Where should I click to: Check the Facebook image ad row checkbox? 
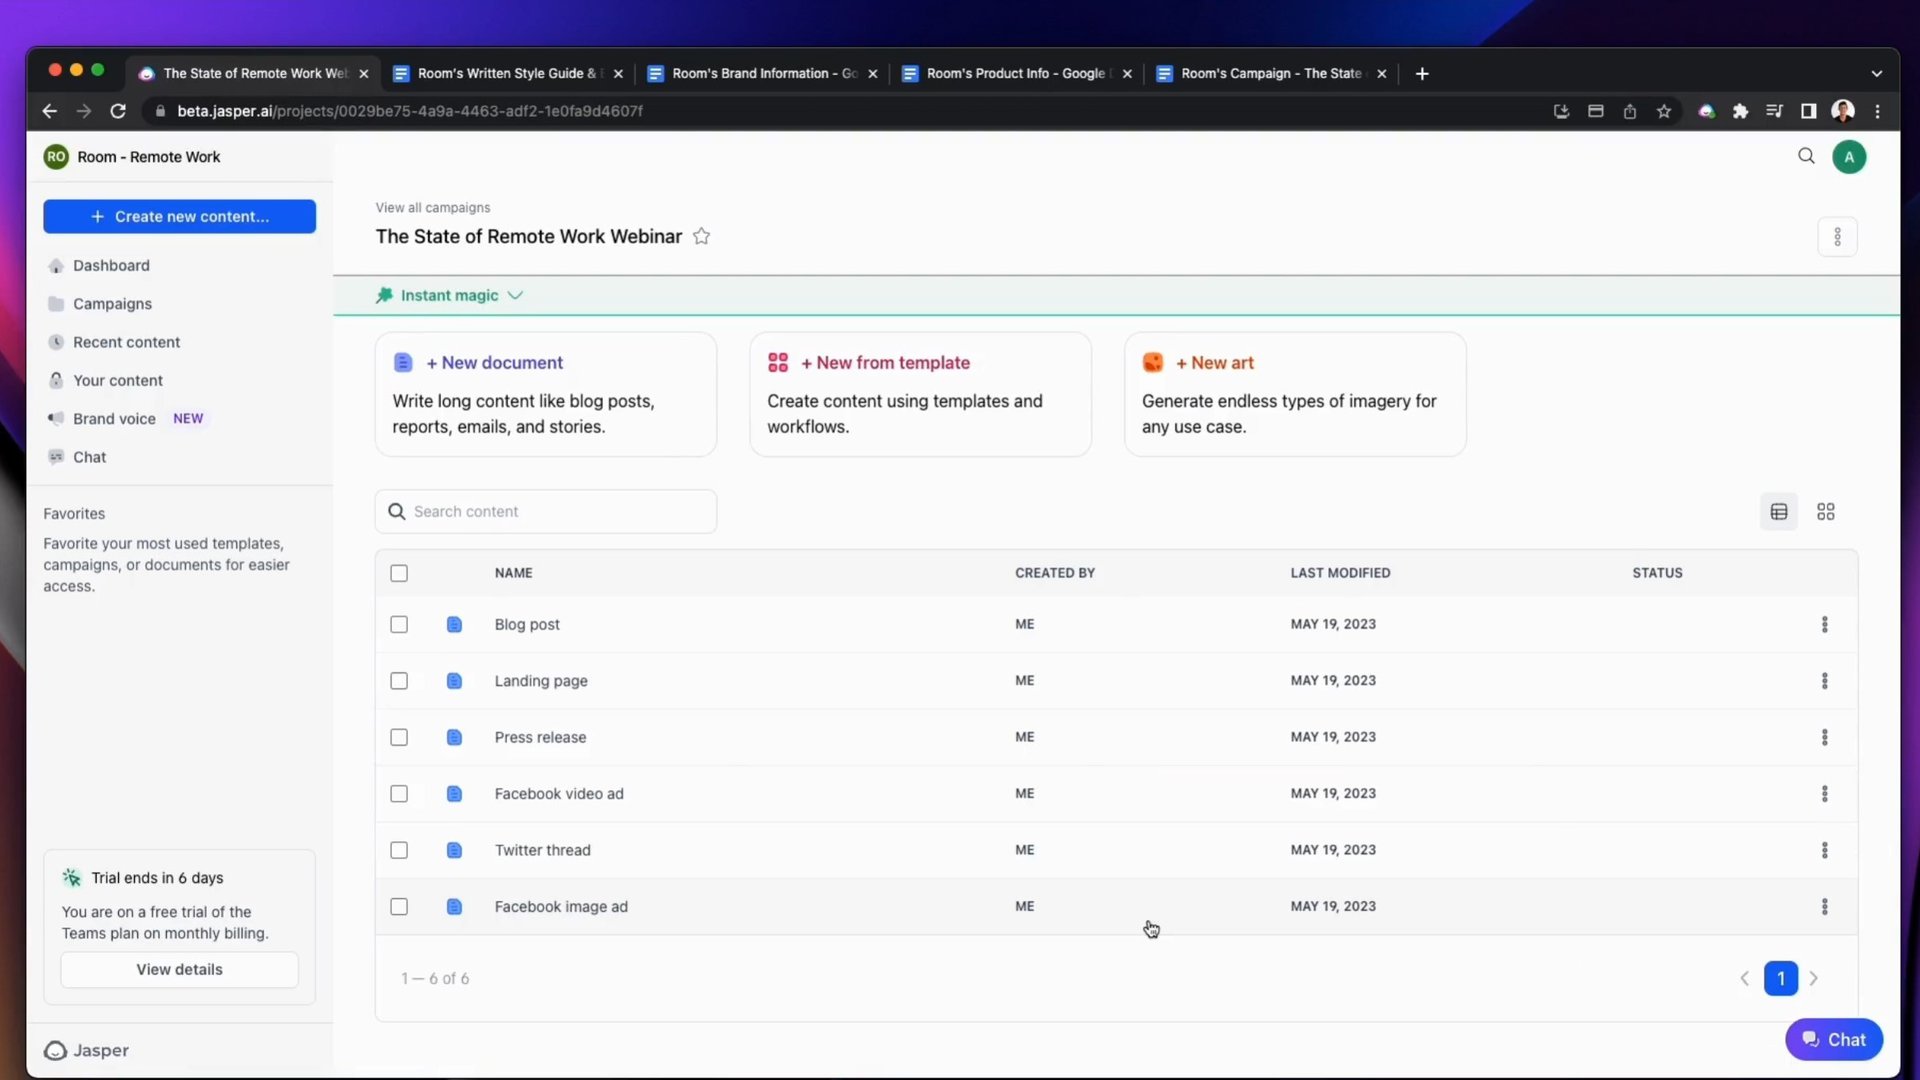click(399, 907)
